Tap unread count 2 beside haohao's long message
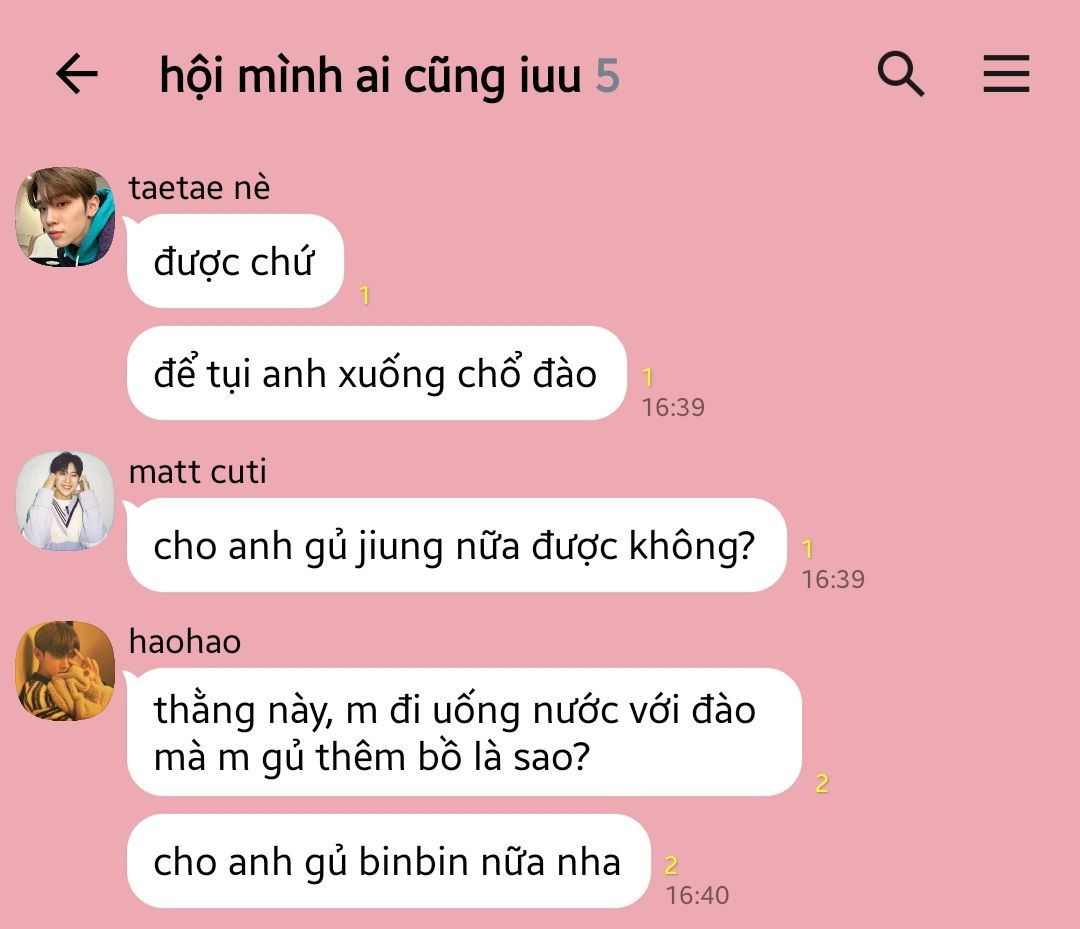The image size is (1080, 929). [x=822, y=783]
